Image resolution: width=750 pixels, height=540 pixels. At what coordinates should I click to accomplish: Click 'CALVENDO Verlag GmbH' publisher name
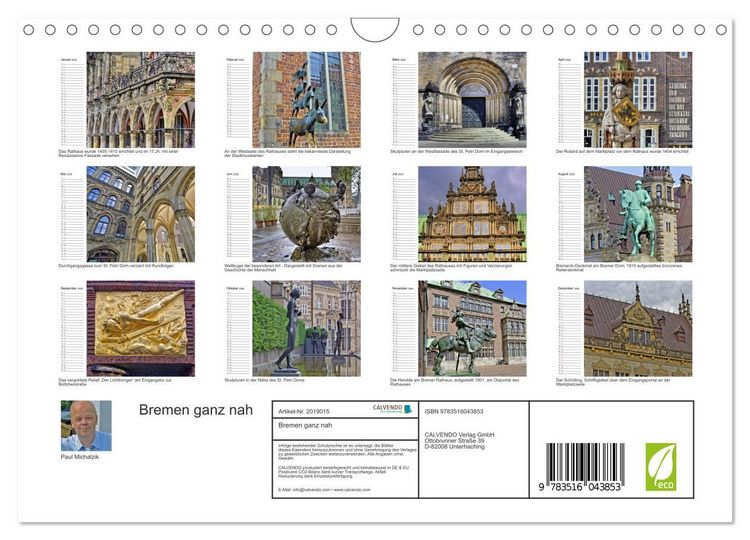(x=459, y=435)
